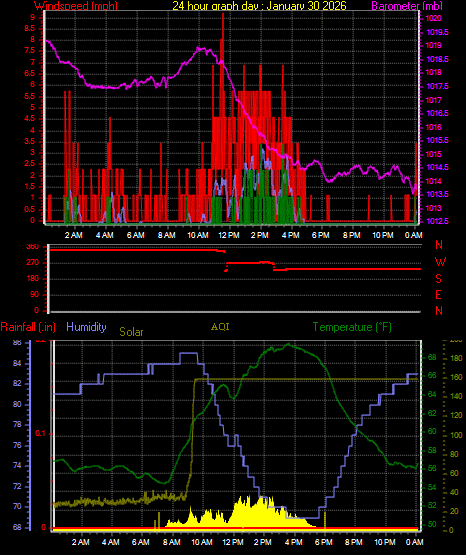Click the S compass direction label
Image resolution: width=466 pixels, height=555 pixels.
438,279
